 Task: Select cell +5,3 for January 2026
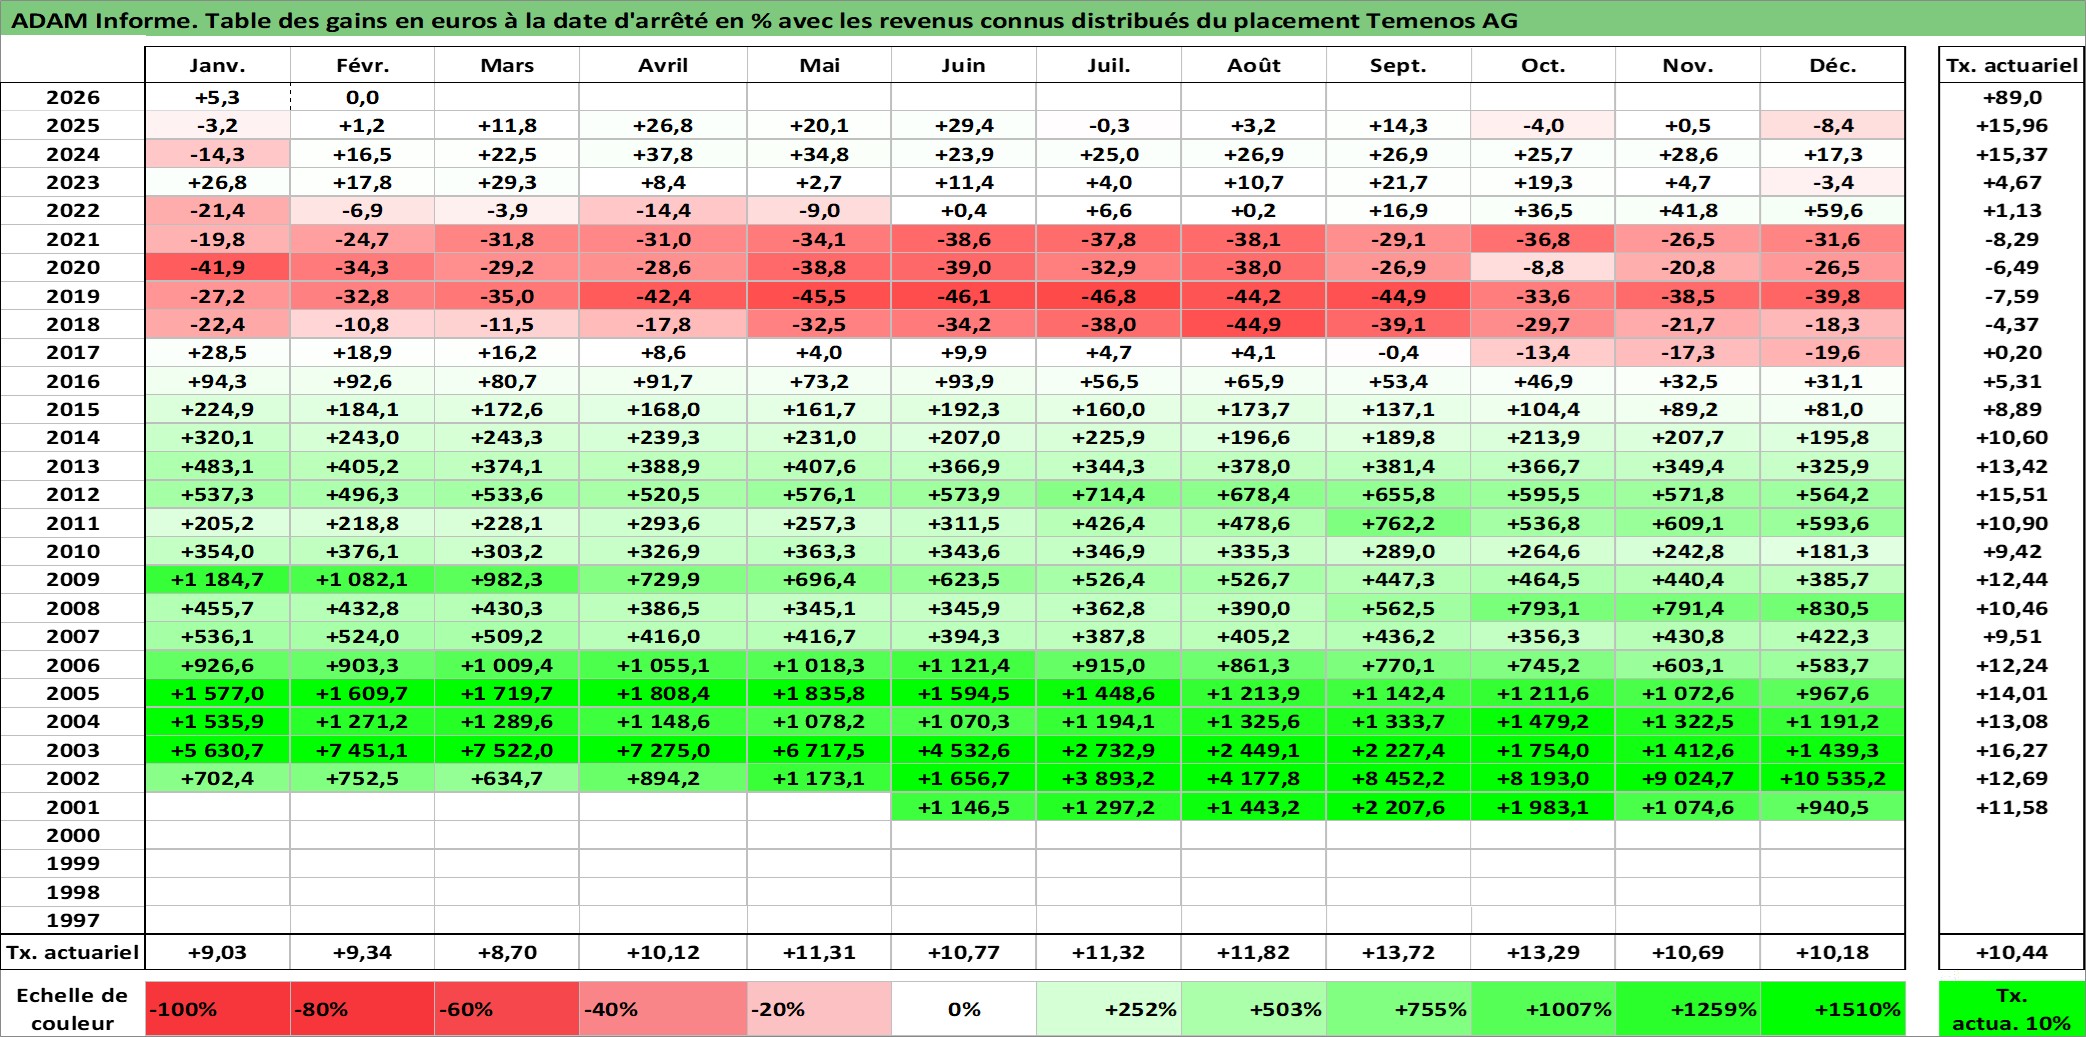(217, 97)
